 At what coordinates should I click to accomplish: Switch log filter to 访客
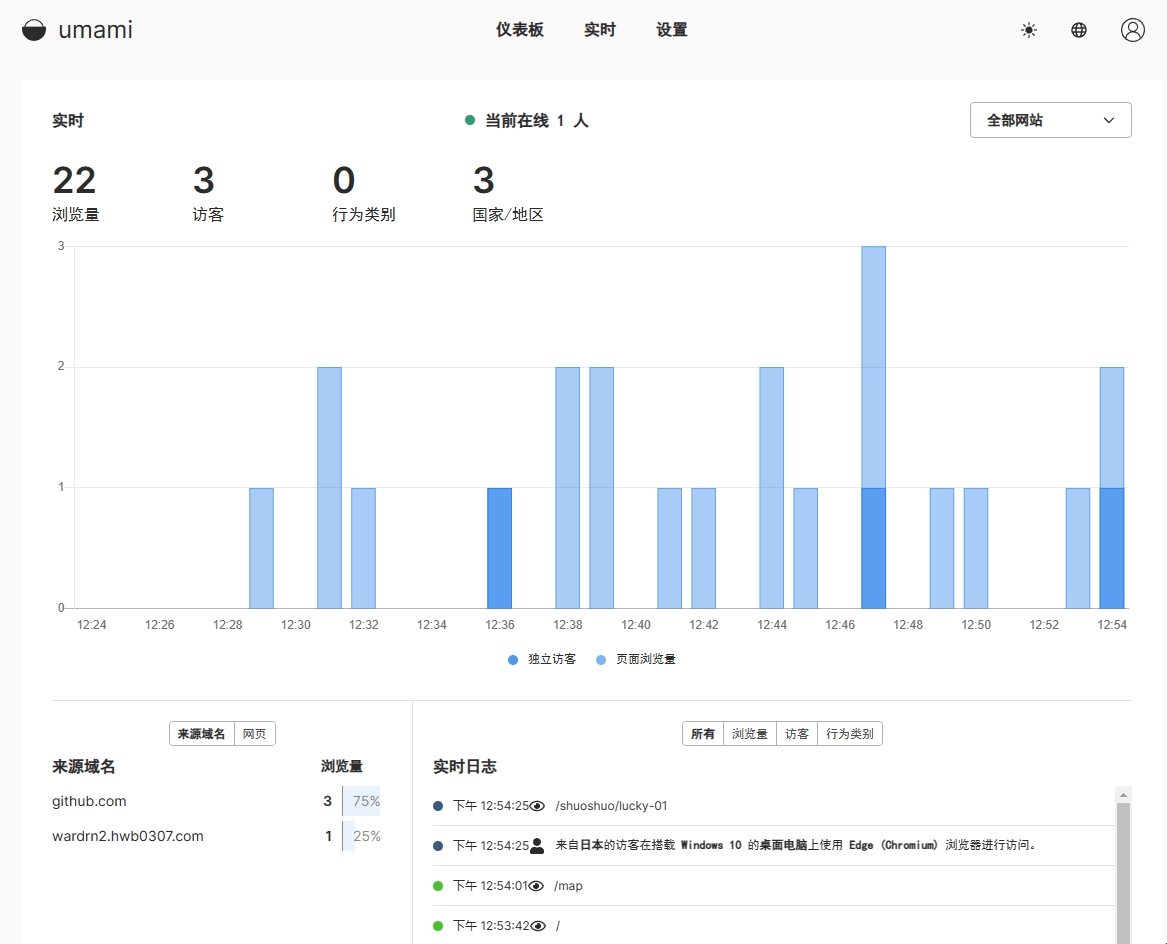[797, 734]
